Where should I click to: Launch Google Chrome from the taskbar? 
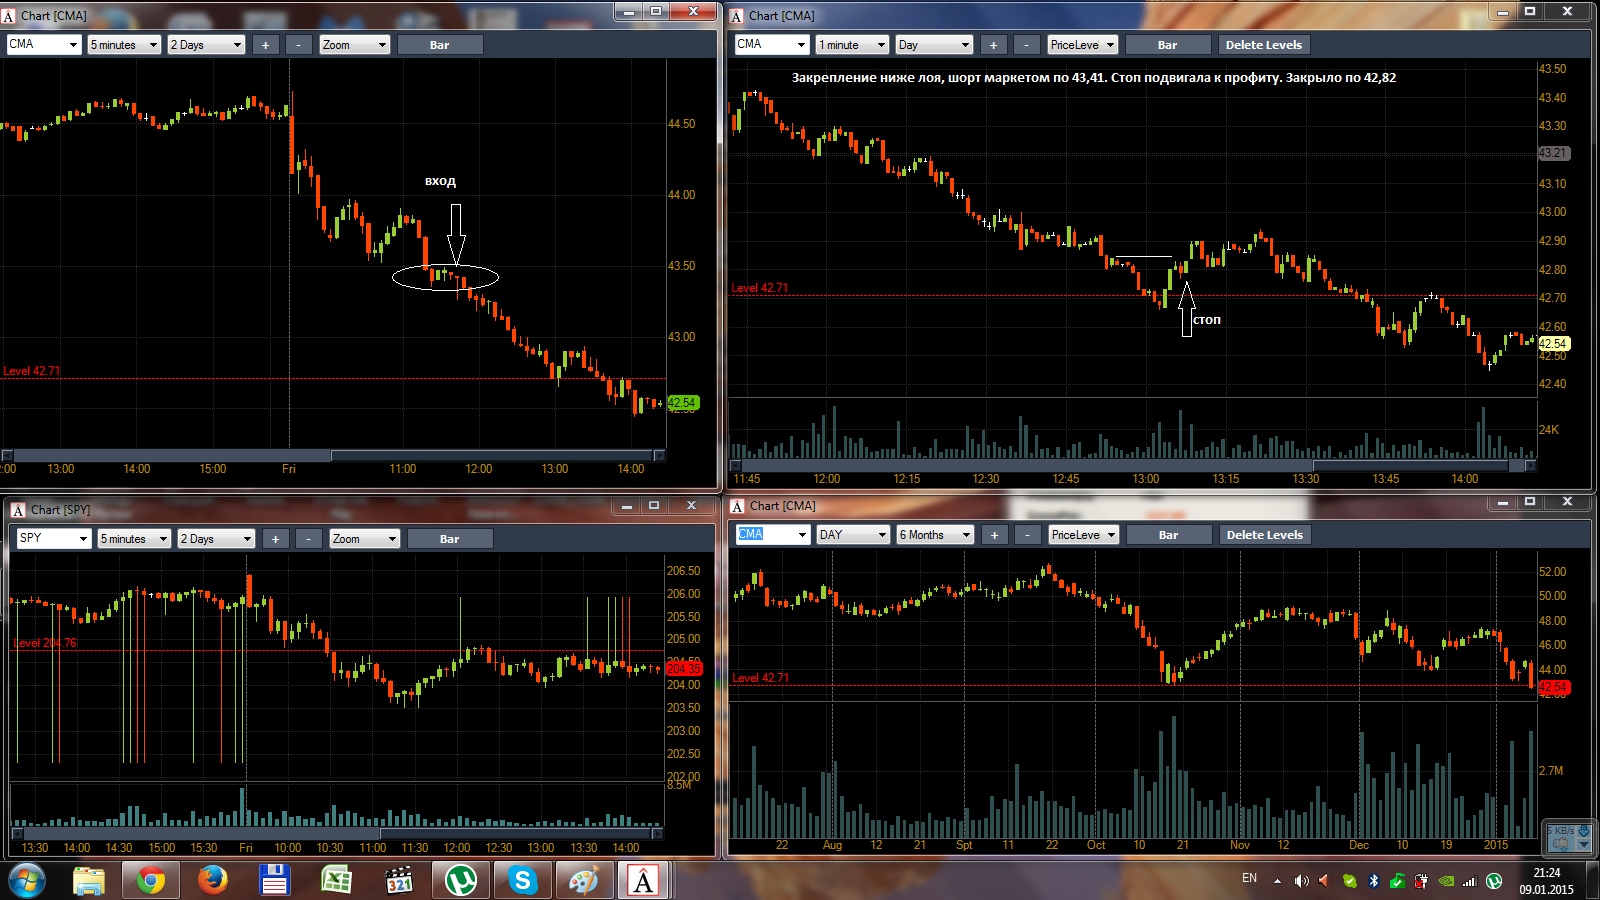(x=151, y=881)
